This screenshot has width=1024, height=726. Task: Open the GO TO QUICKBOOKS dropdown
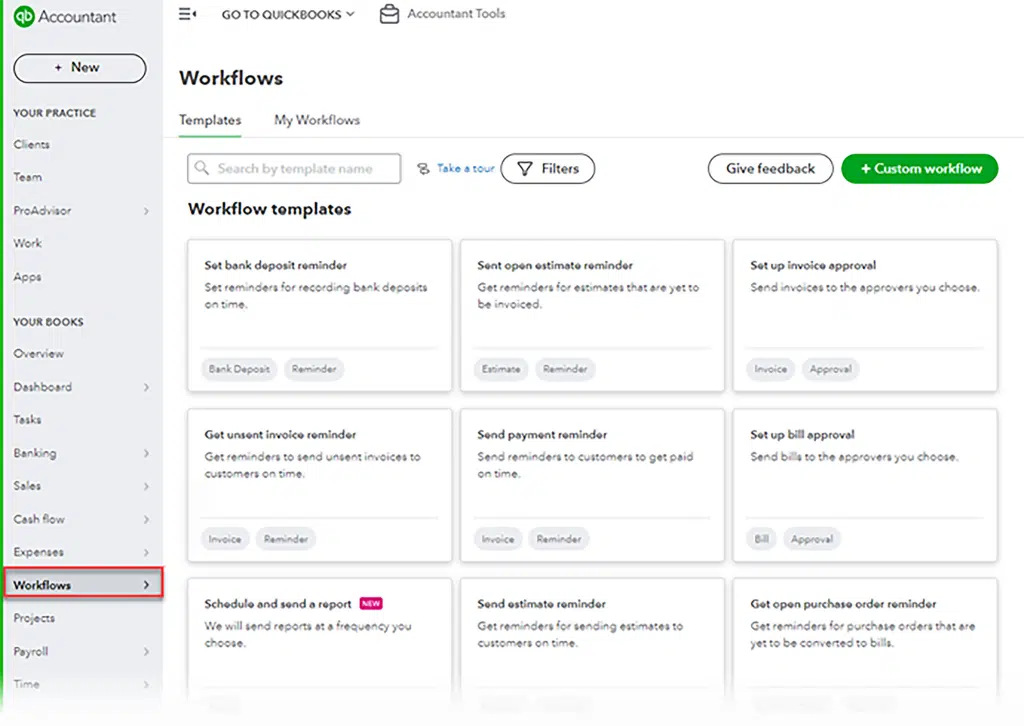pos(288,15)
